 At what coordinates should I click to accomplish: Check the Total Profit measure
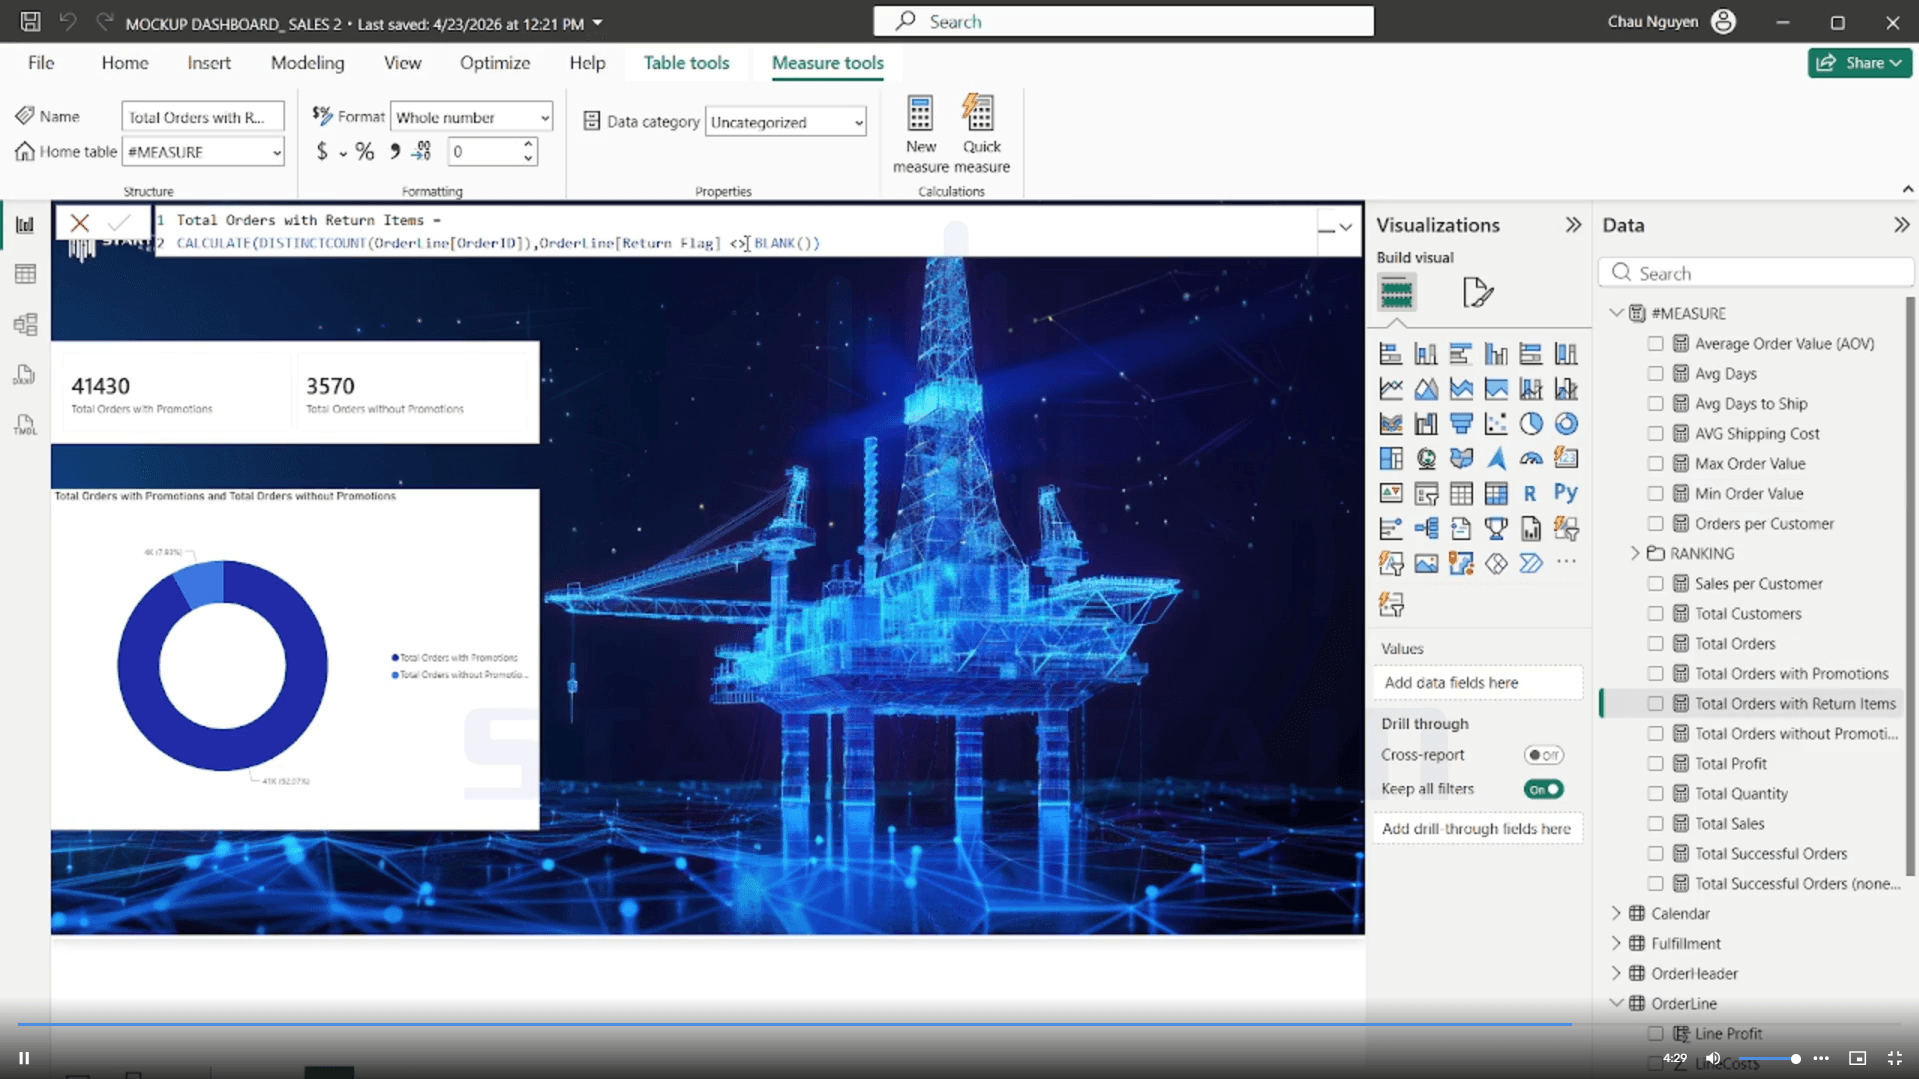tap(1655, 764)
